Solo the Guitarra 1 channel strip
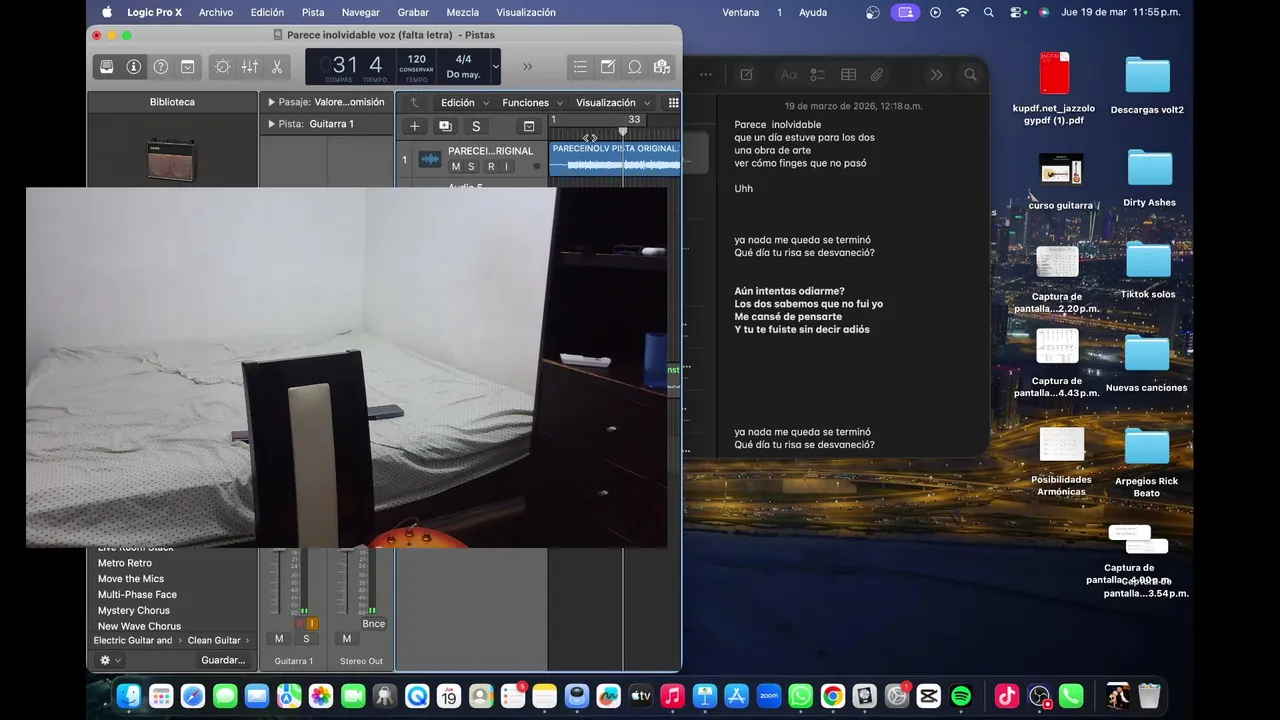 (x=306, y=638)
